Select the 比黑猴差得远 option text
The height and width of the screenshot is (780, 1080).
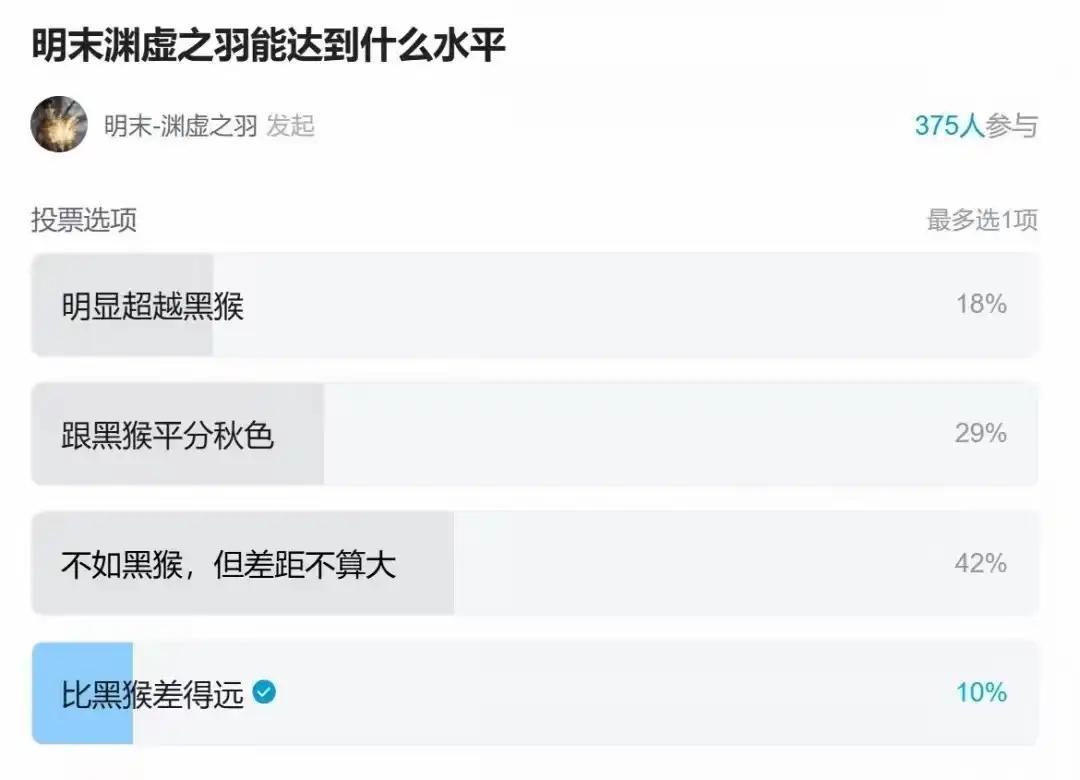click(153, 694)
